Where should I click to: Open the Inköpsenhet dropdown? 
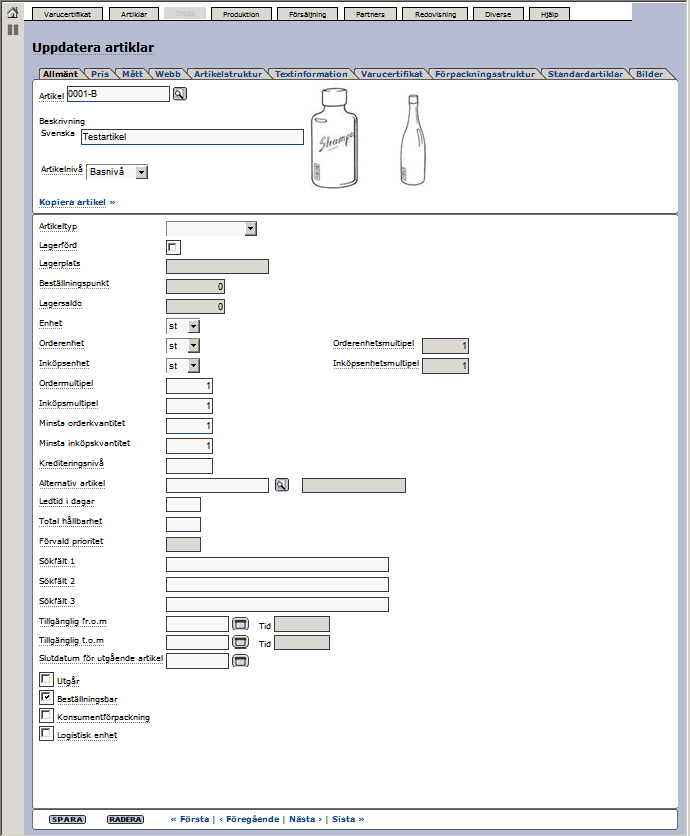pos(183,366)
